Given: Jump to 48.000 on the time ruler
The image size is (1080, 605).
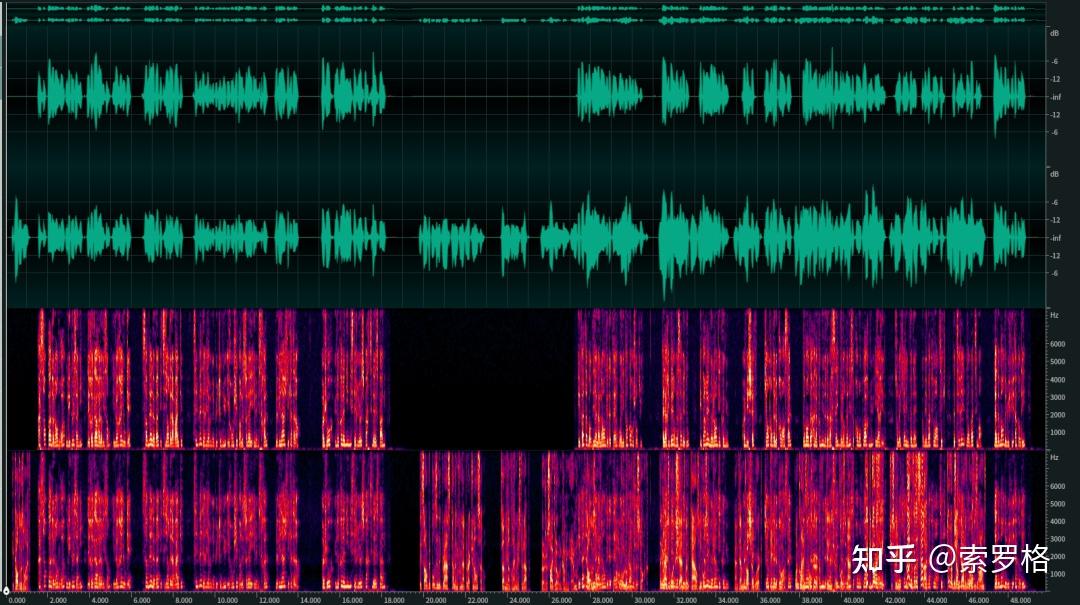Looking at the screenshot, I should (x=1020, y=600).
